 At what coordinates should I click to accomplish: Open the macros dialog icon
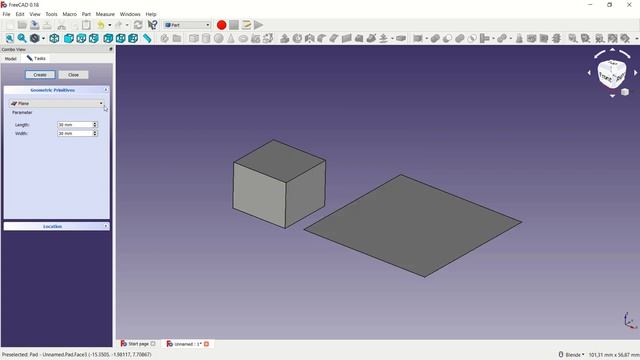tap(246, 25)
